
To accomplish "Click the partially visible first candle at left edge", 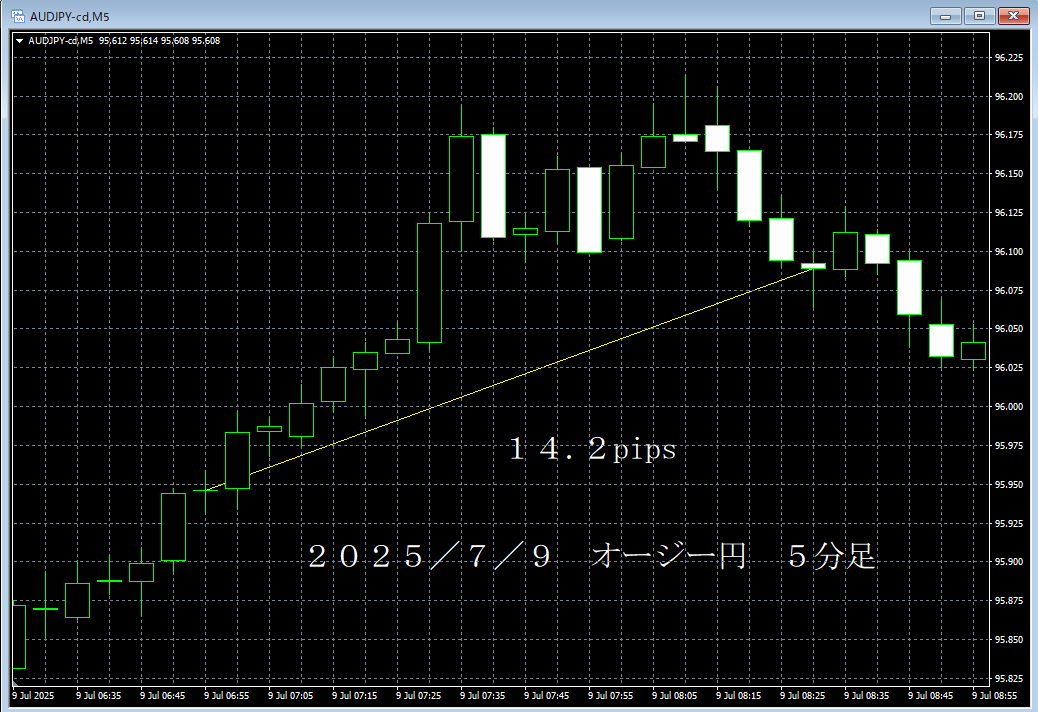I will [x=19, y=636].
